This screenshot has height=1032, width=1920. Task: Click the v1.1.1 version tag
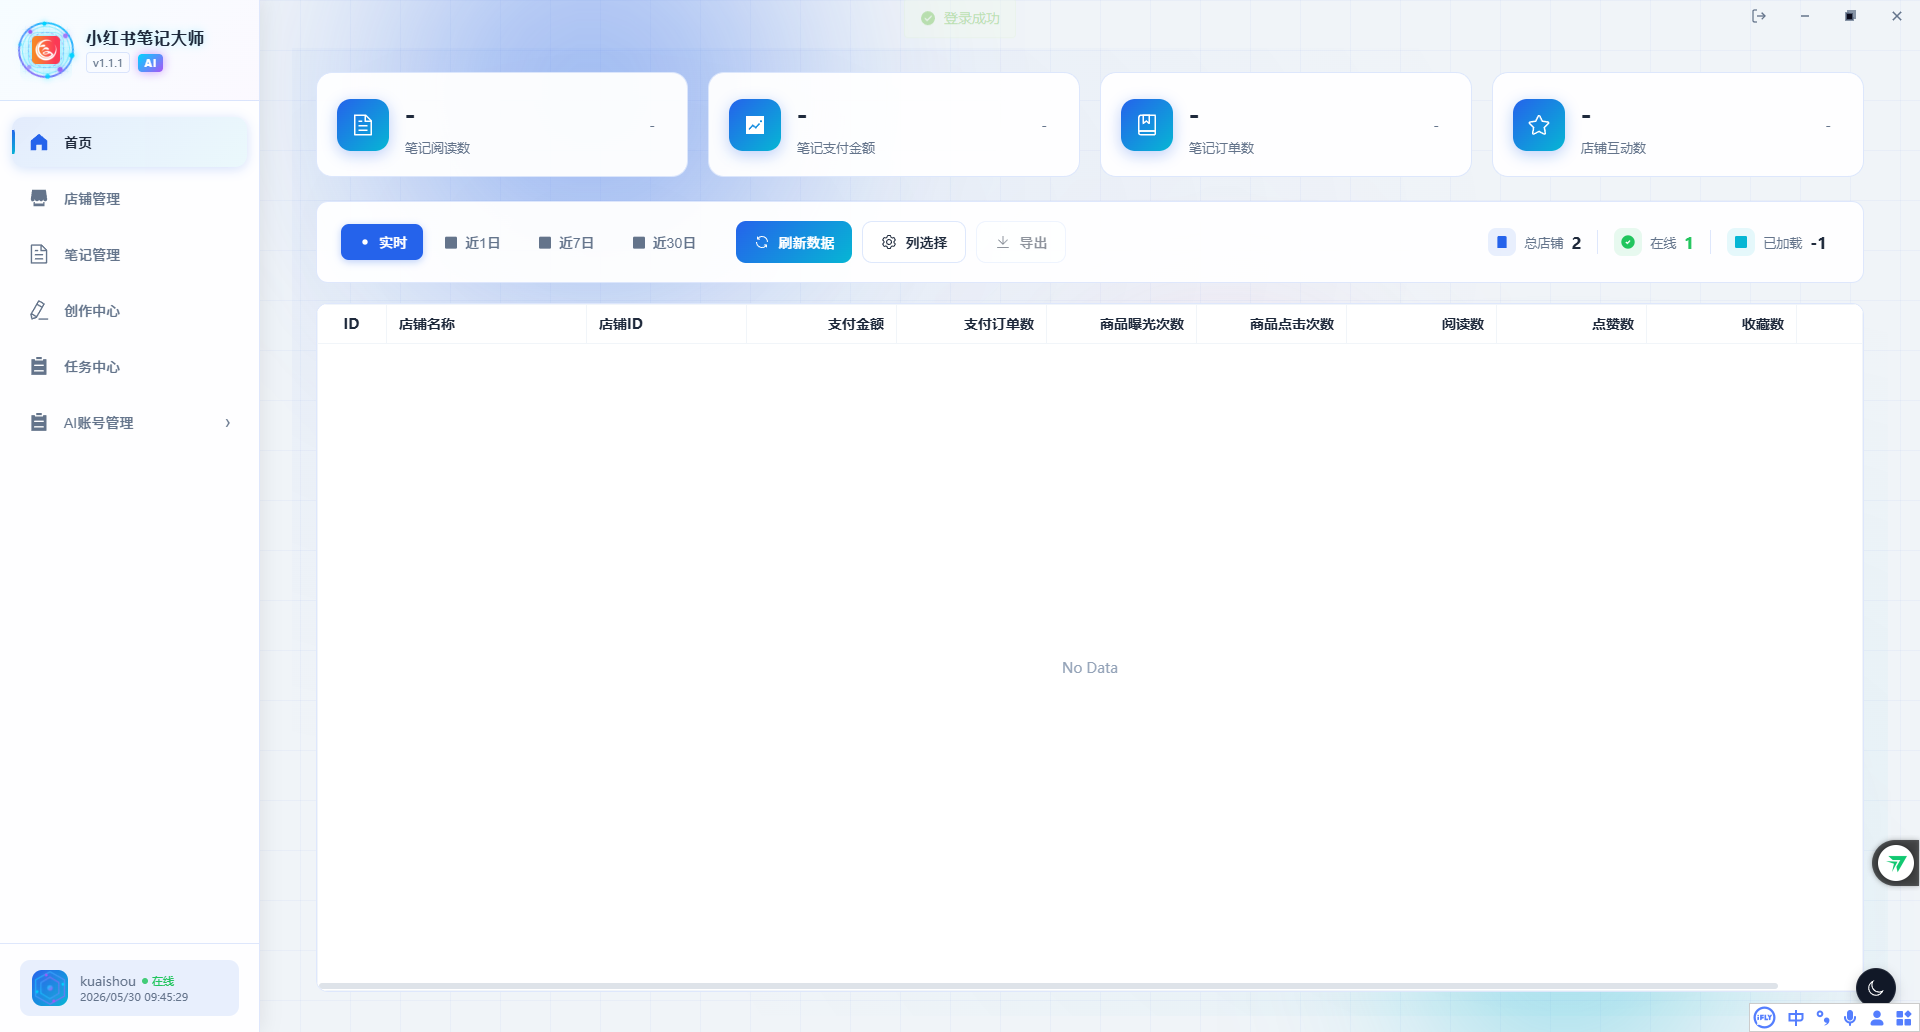[x=108, y=63]
